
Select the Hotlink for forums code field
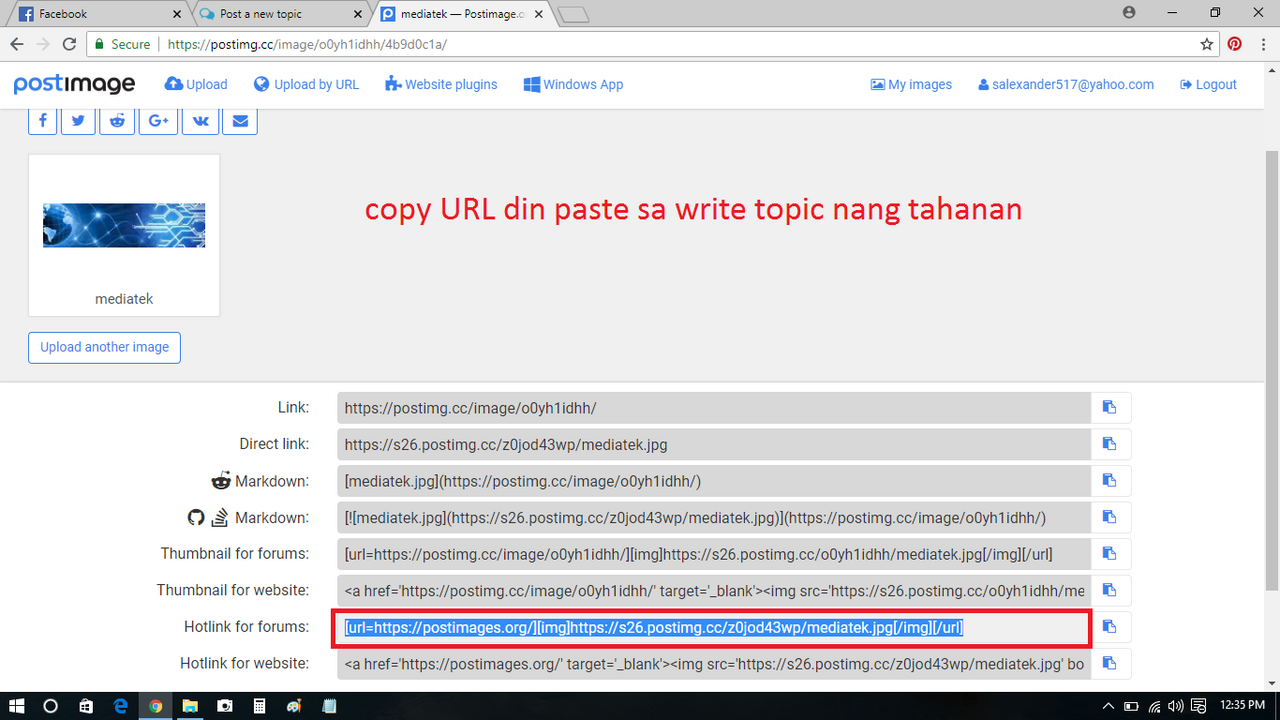tap(714, 627)
